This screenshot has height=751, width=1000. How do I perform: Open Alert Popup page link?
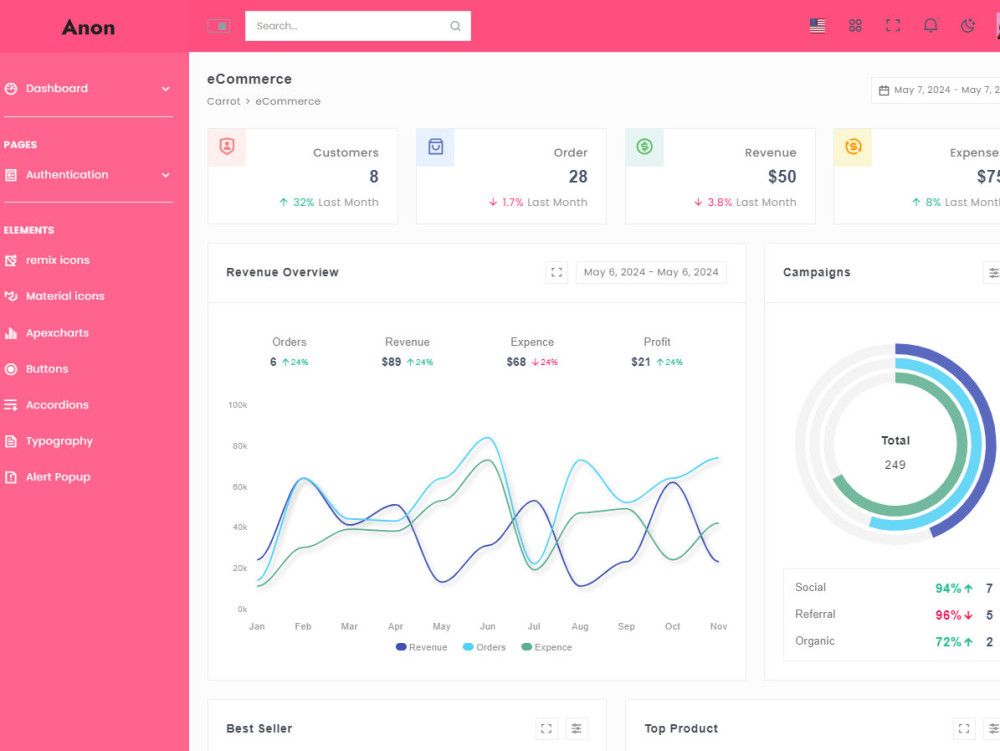(x=58, y=477)
